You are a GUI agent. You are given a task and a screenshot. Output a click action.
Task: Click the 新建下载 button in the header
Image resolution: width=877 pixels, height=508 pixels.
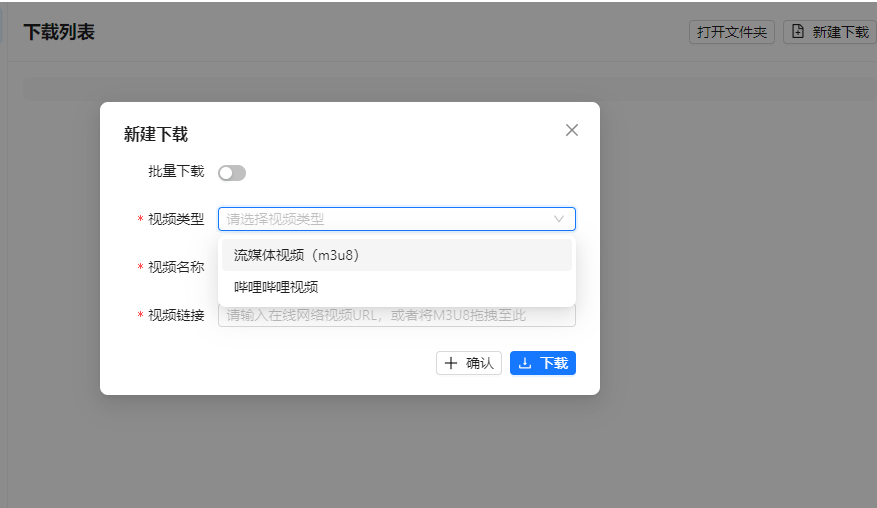click(x=830, y=32)
